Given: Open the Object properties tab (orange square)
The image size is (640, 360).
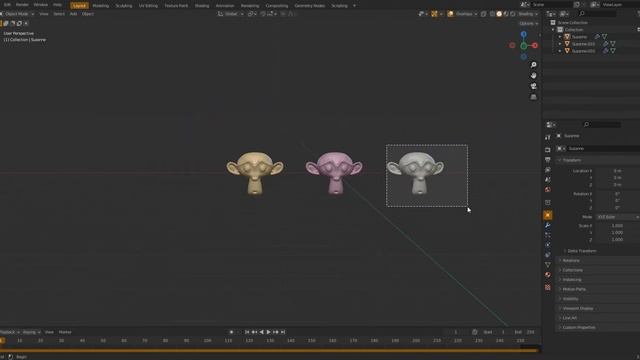Looking at the screenshot, I should pyautogui.click(x=548, y=215).
